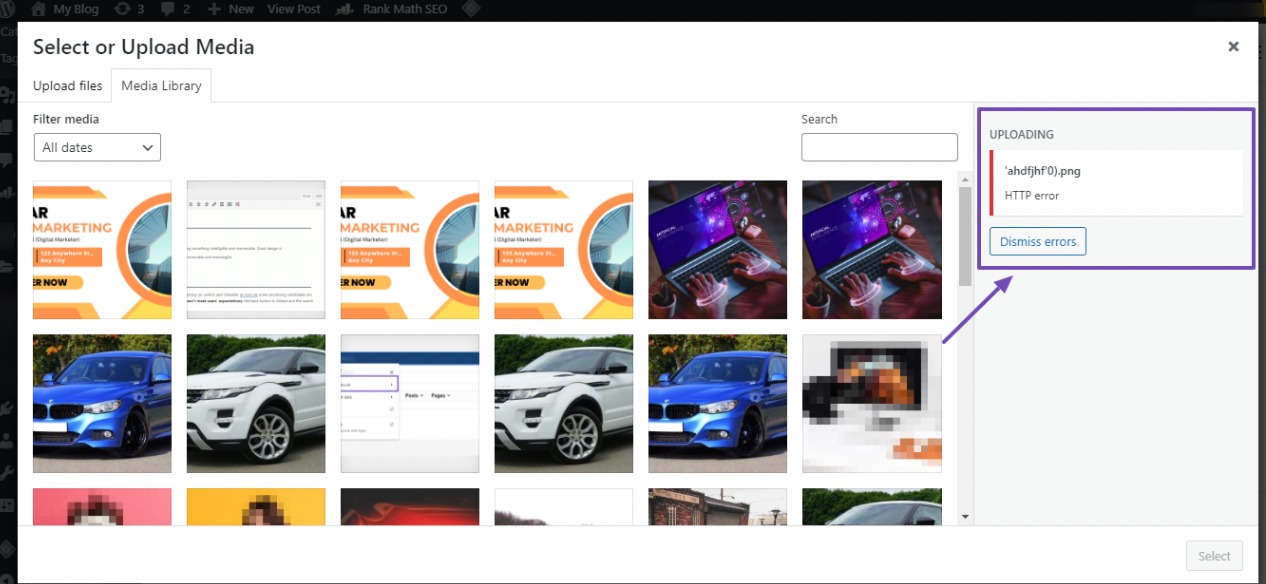
Task: Click the Dismiss errors button
Action: click(1037, 241)
